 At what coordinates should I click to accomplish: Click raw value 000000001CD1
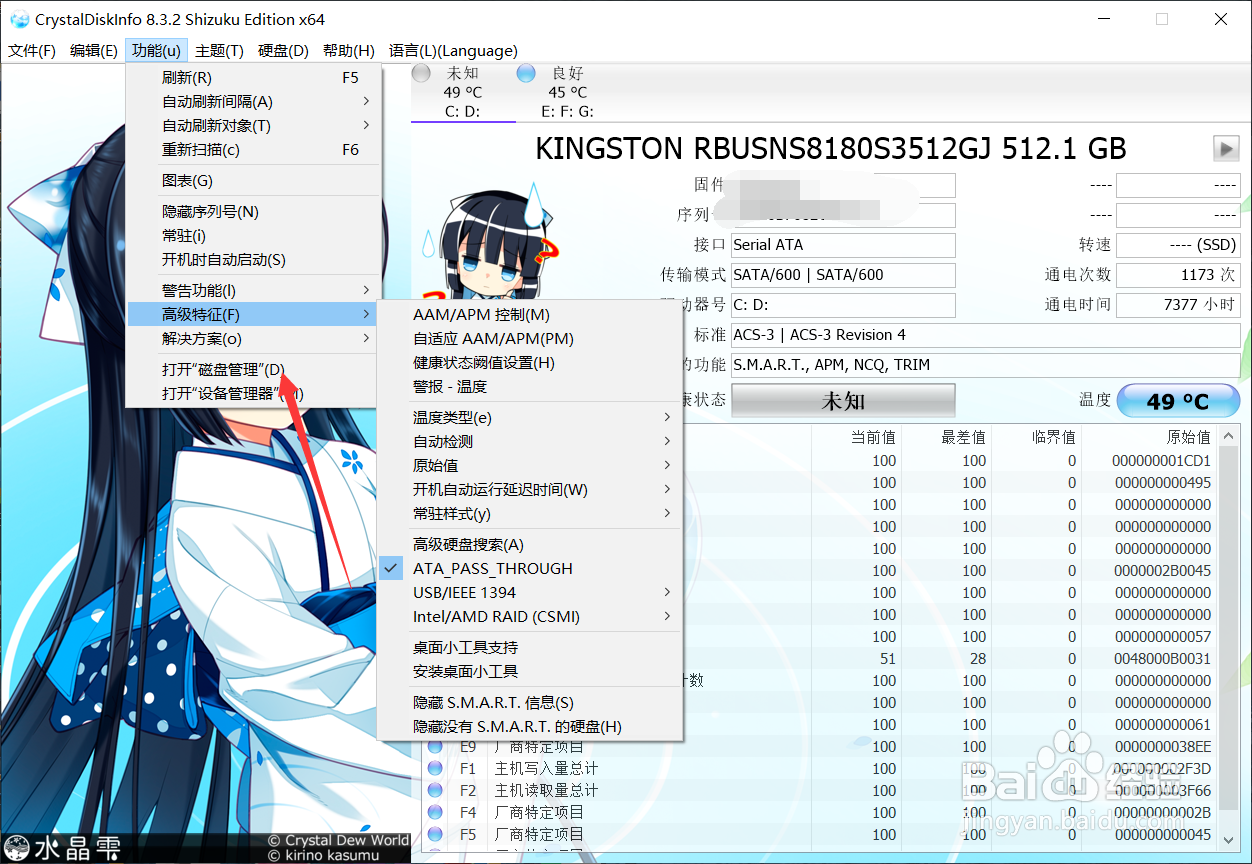tap(1161, 461)
